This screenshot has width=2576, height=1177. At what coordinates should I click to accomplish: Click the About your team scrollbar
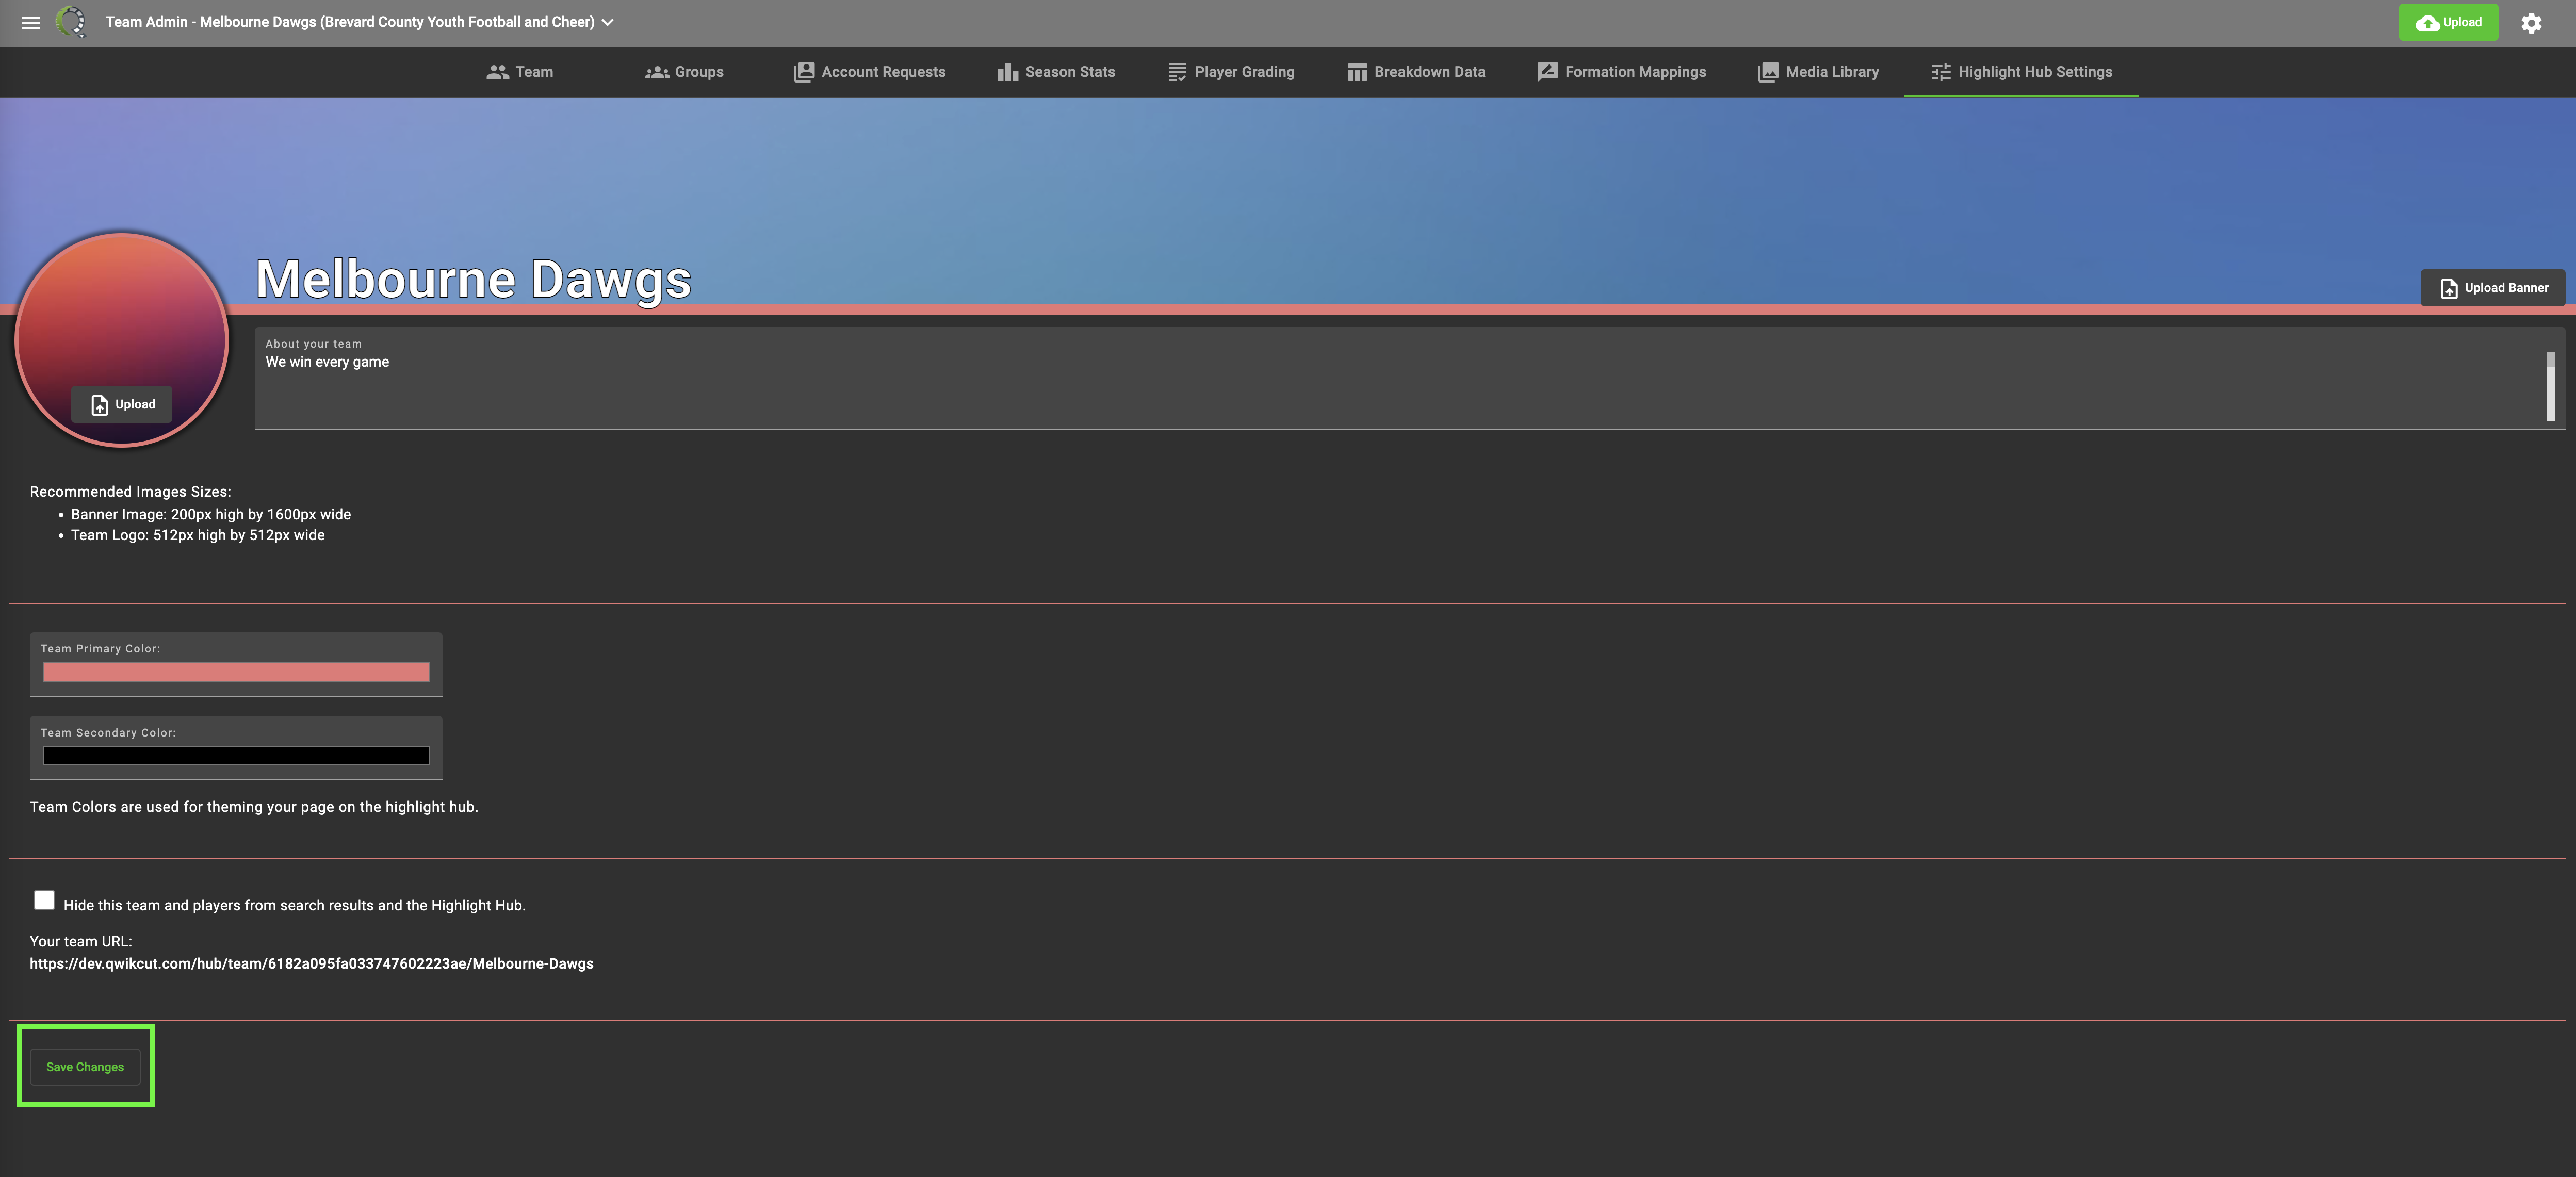(x=2550, y=385)
